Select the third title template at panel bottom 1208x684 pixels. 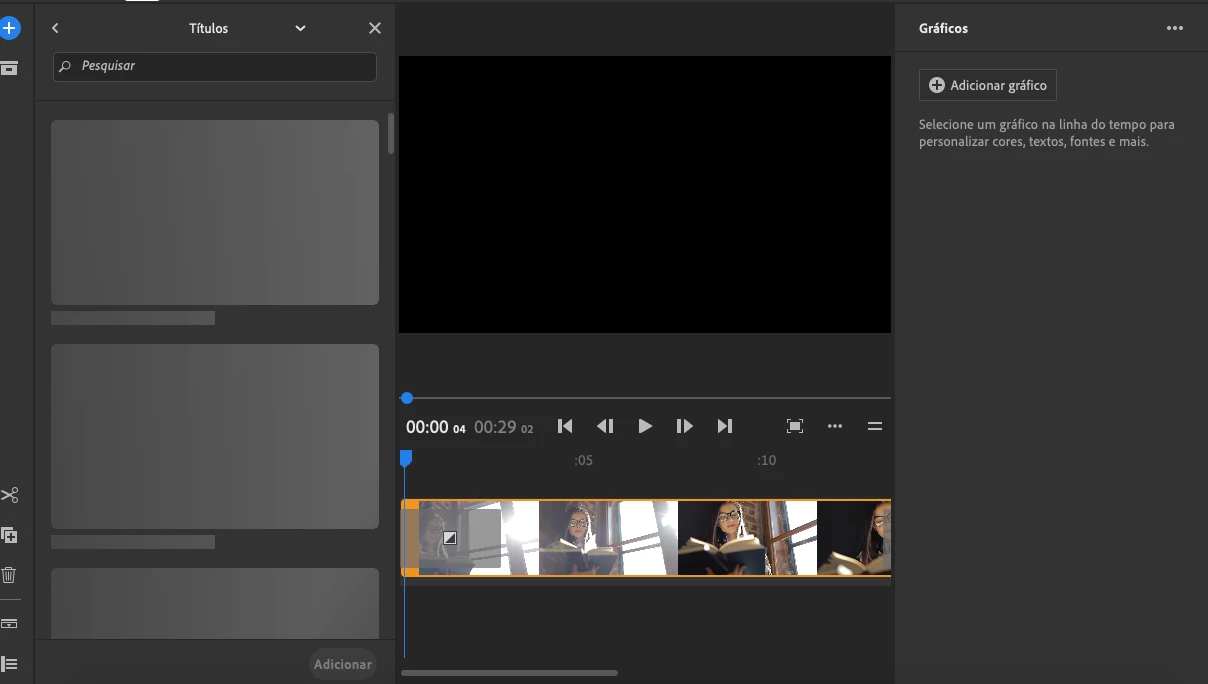click(215, 603)
